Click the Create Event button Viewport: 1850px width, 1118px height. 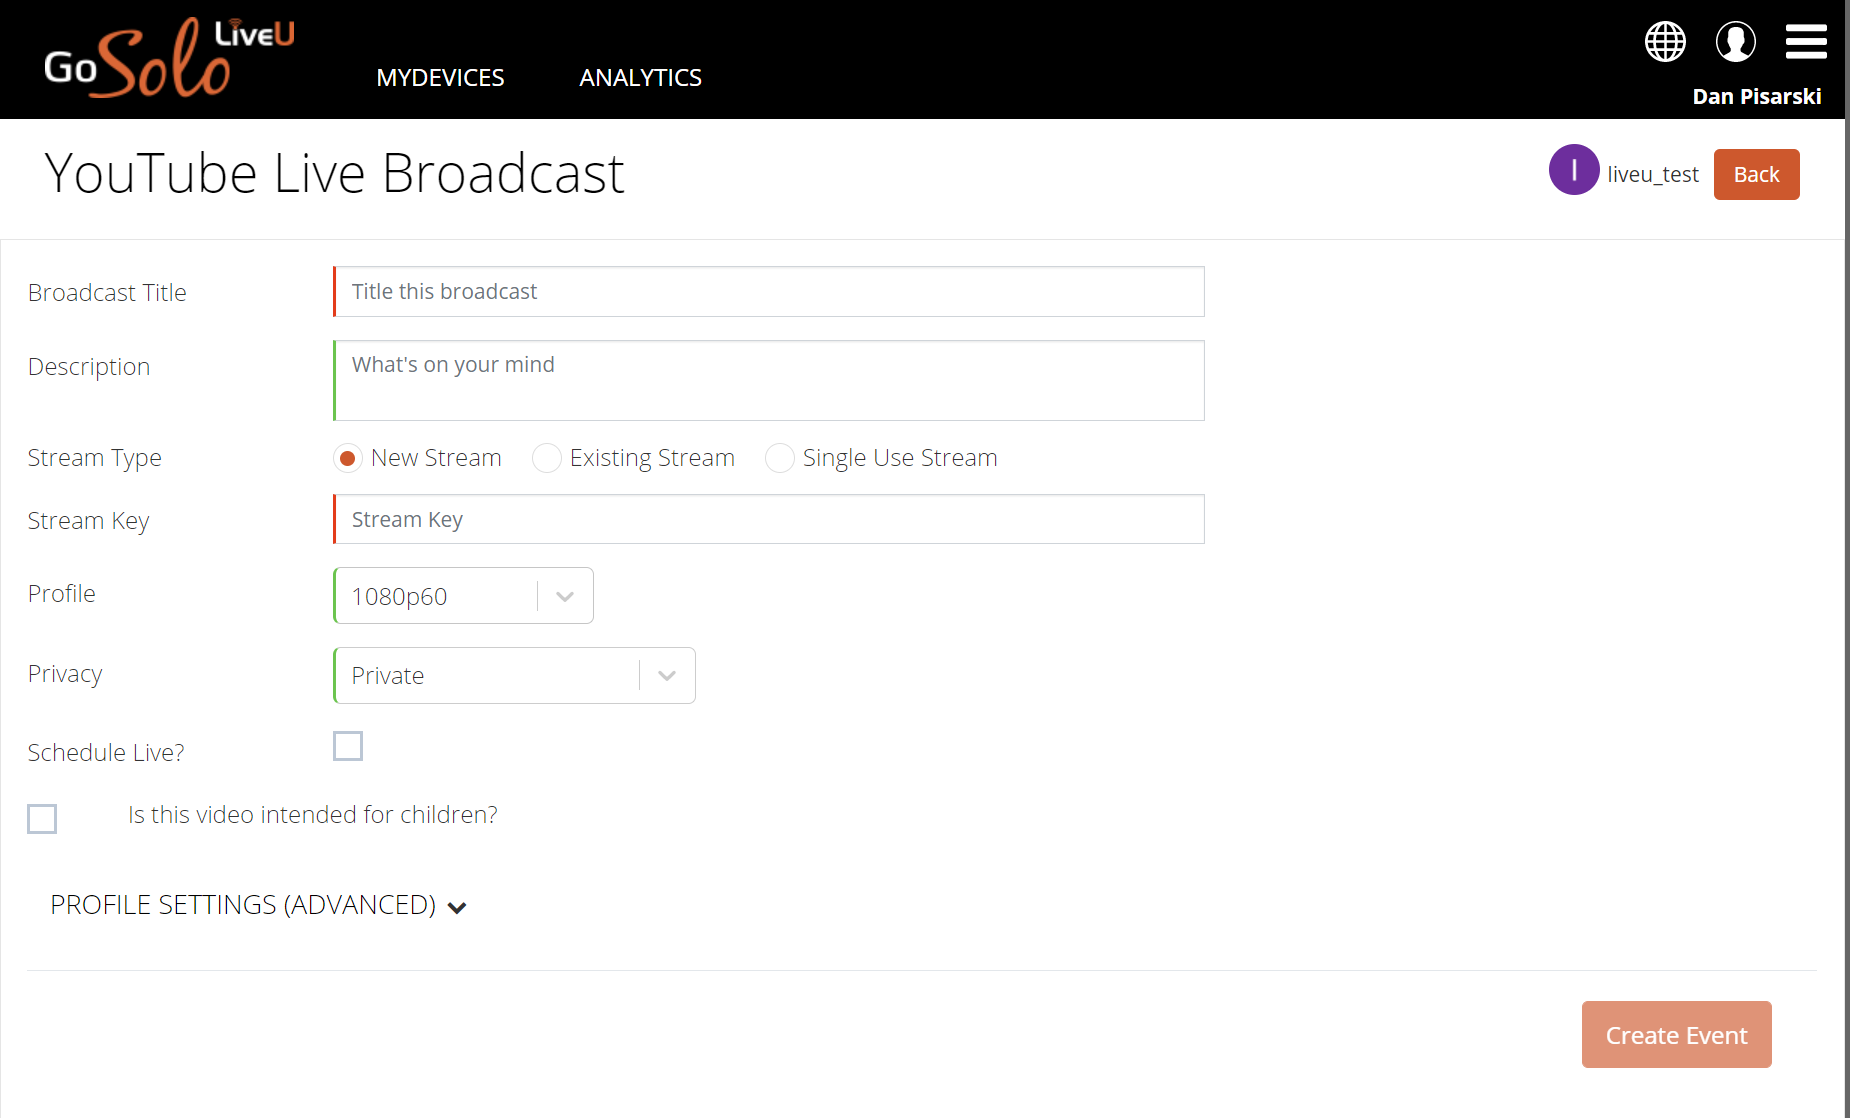tap(1676, 1034)
